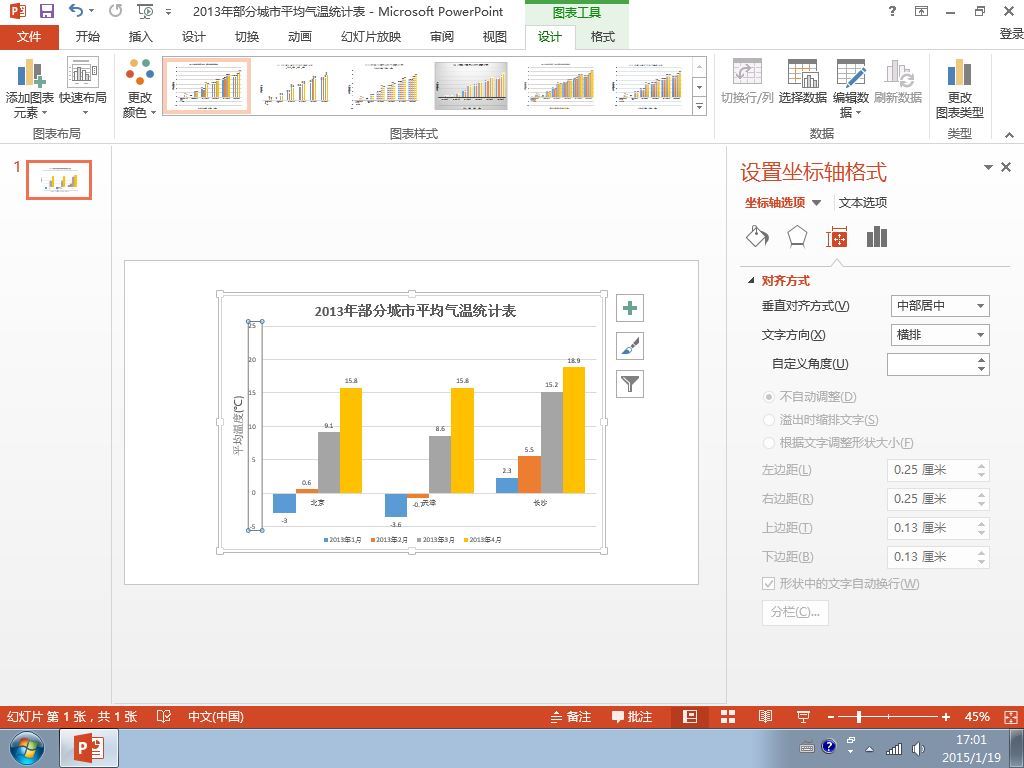This screenshot has height=768, width=1024.
Task: Select 溢出时缩排文字 radio option
Action: point(769,420)
